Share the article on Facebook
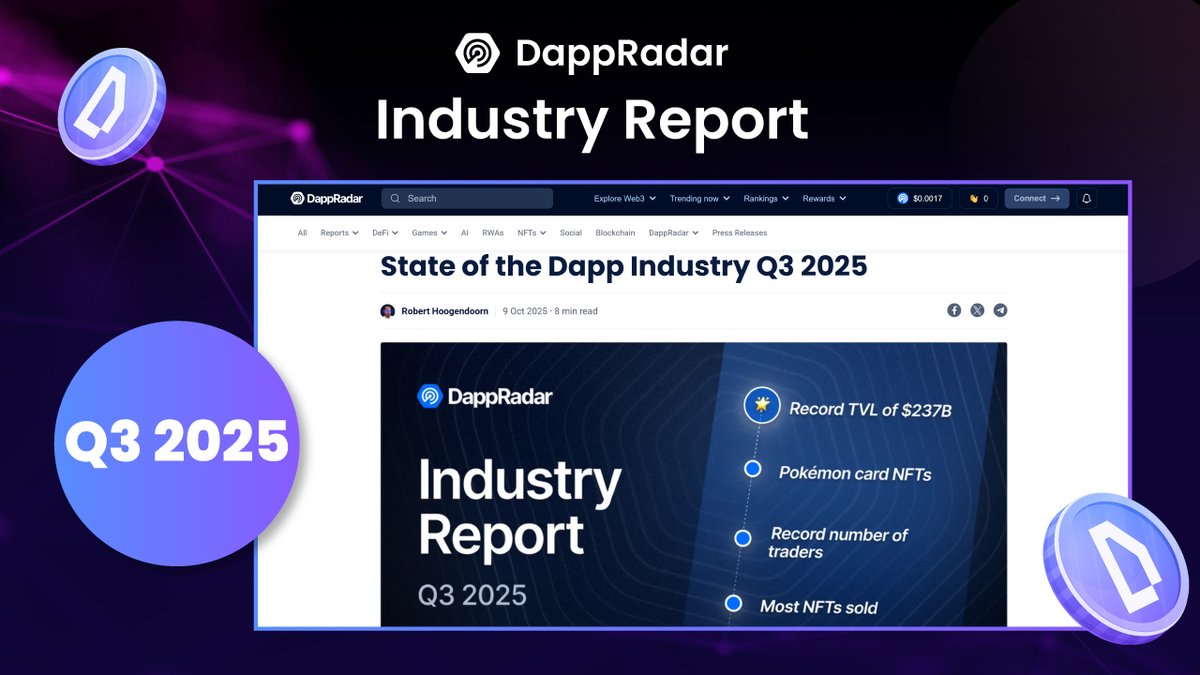The width and height of the screenshot is (1200, 675). 954,310
